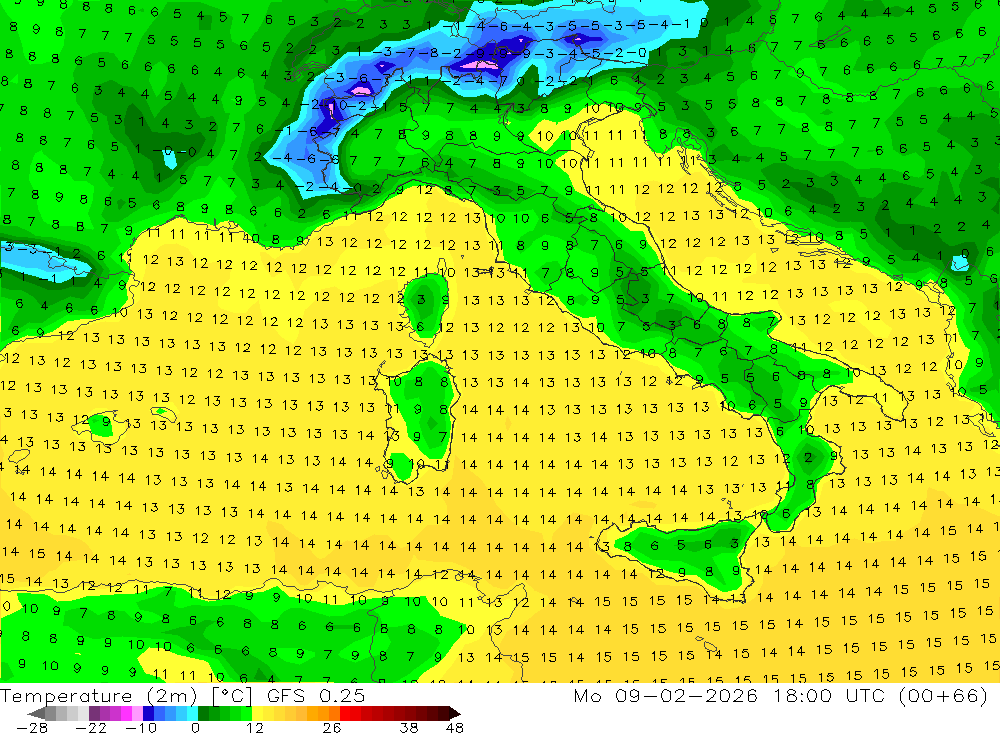
Task: Click the dark purple swatch in legend
Action: [x=94, y=713]
